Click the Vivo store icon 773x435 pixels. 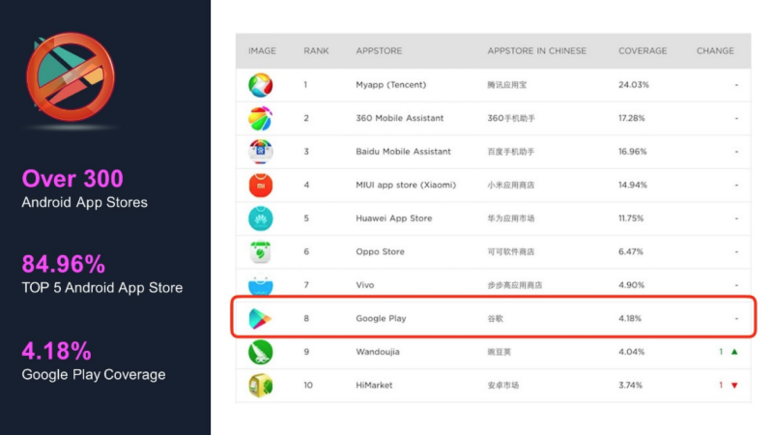[x=260, y=285]
